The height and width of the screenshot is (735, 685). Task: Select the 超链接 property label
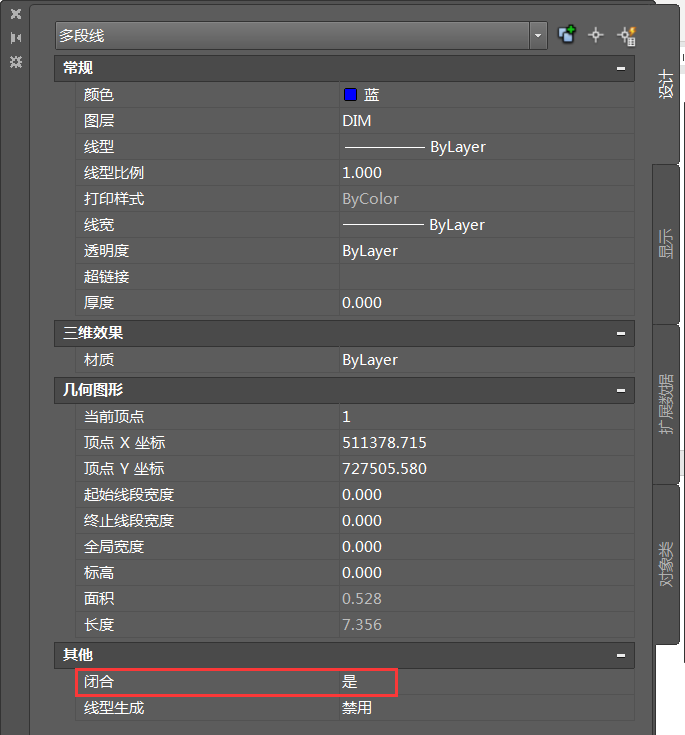pyautogui.click(x=106, y=277)
